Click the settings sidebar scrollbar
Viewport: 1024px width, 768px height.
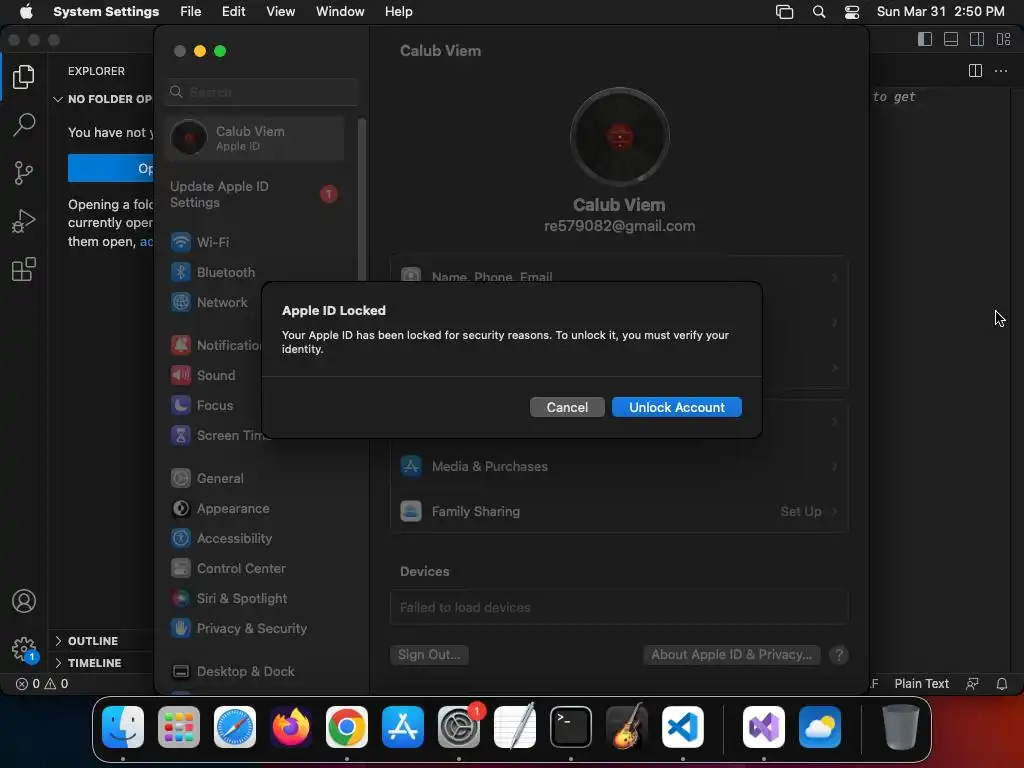click(362, 202)
